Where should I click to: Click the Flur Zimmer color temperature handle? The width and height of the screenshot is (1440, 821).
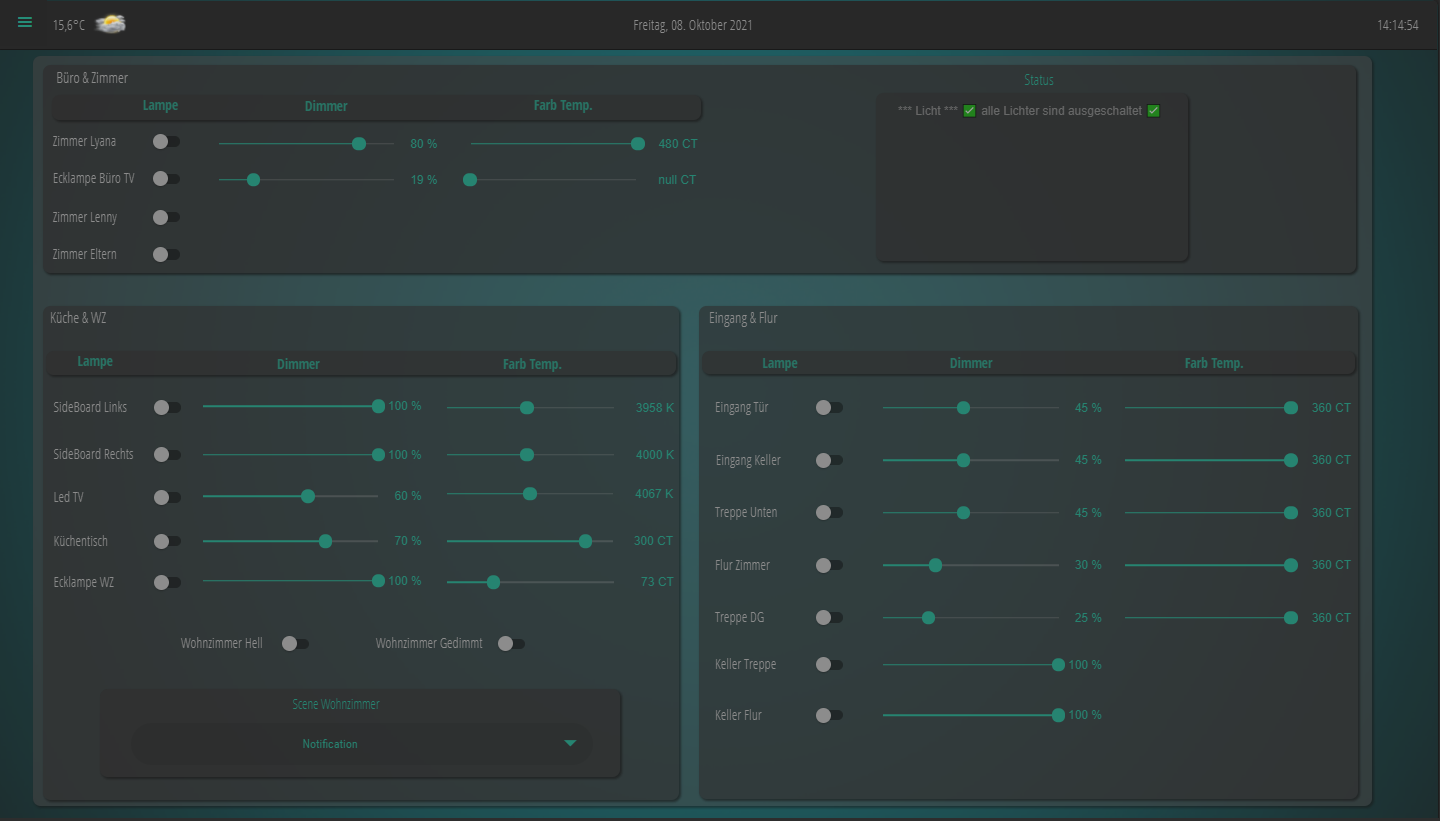tap(1291, 565)
